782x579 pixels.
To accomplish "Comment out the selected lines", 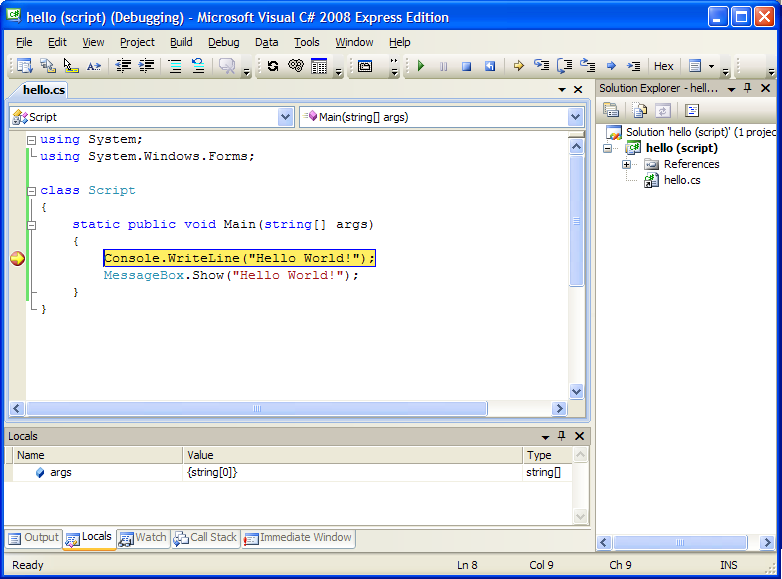I will pos(175,66).
